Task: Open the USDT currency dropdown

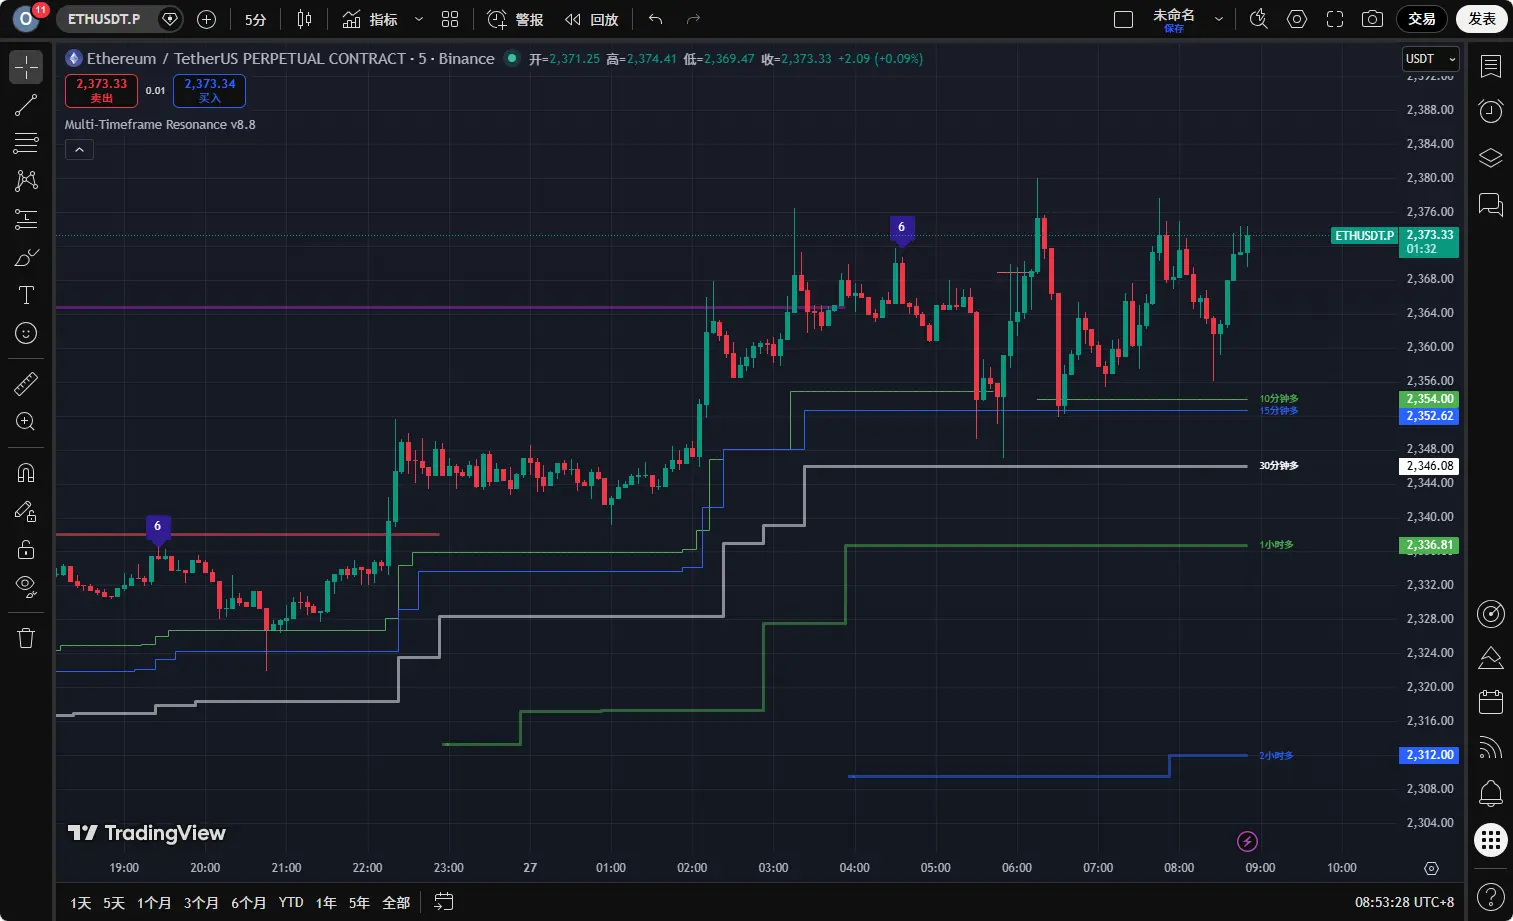Action: pos(1431,59)
